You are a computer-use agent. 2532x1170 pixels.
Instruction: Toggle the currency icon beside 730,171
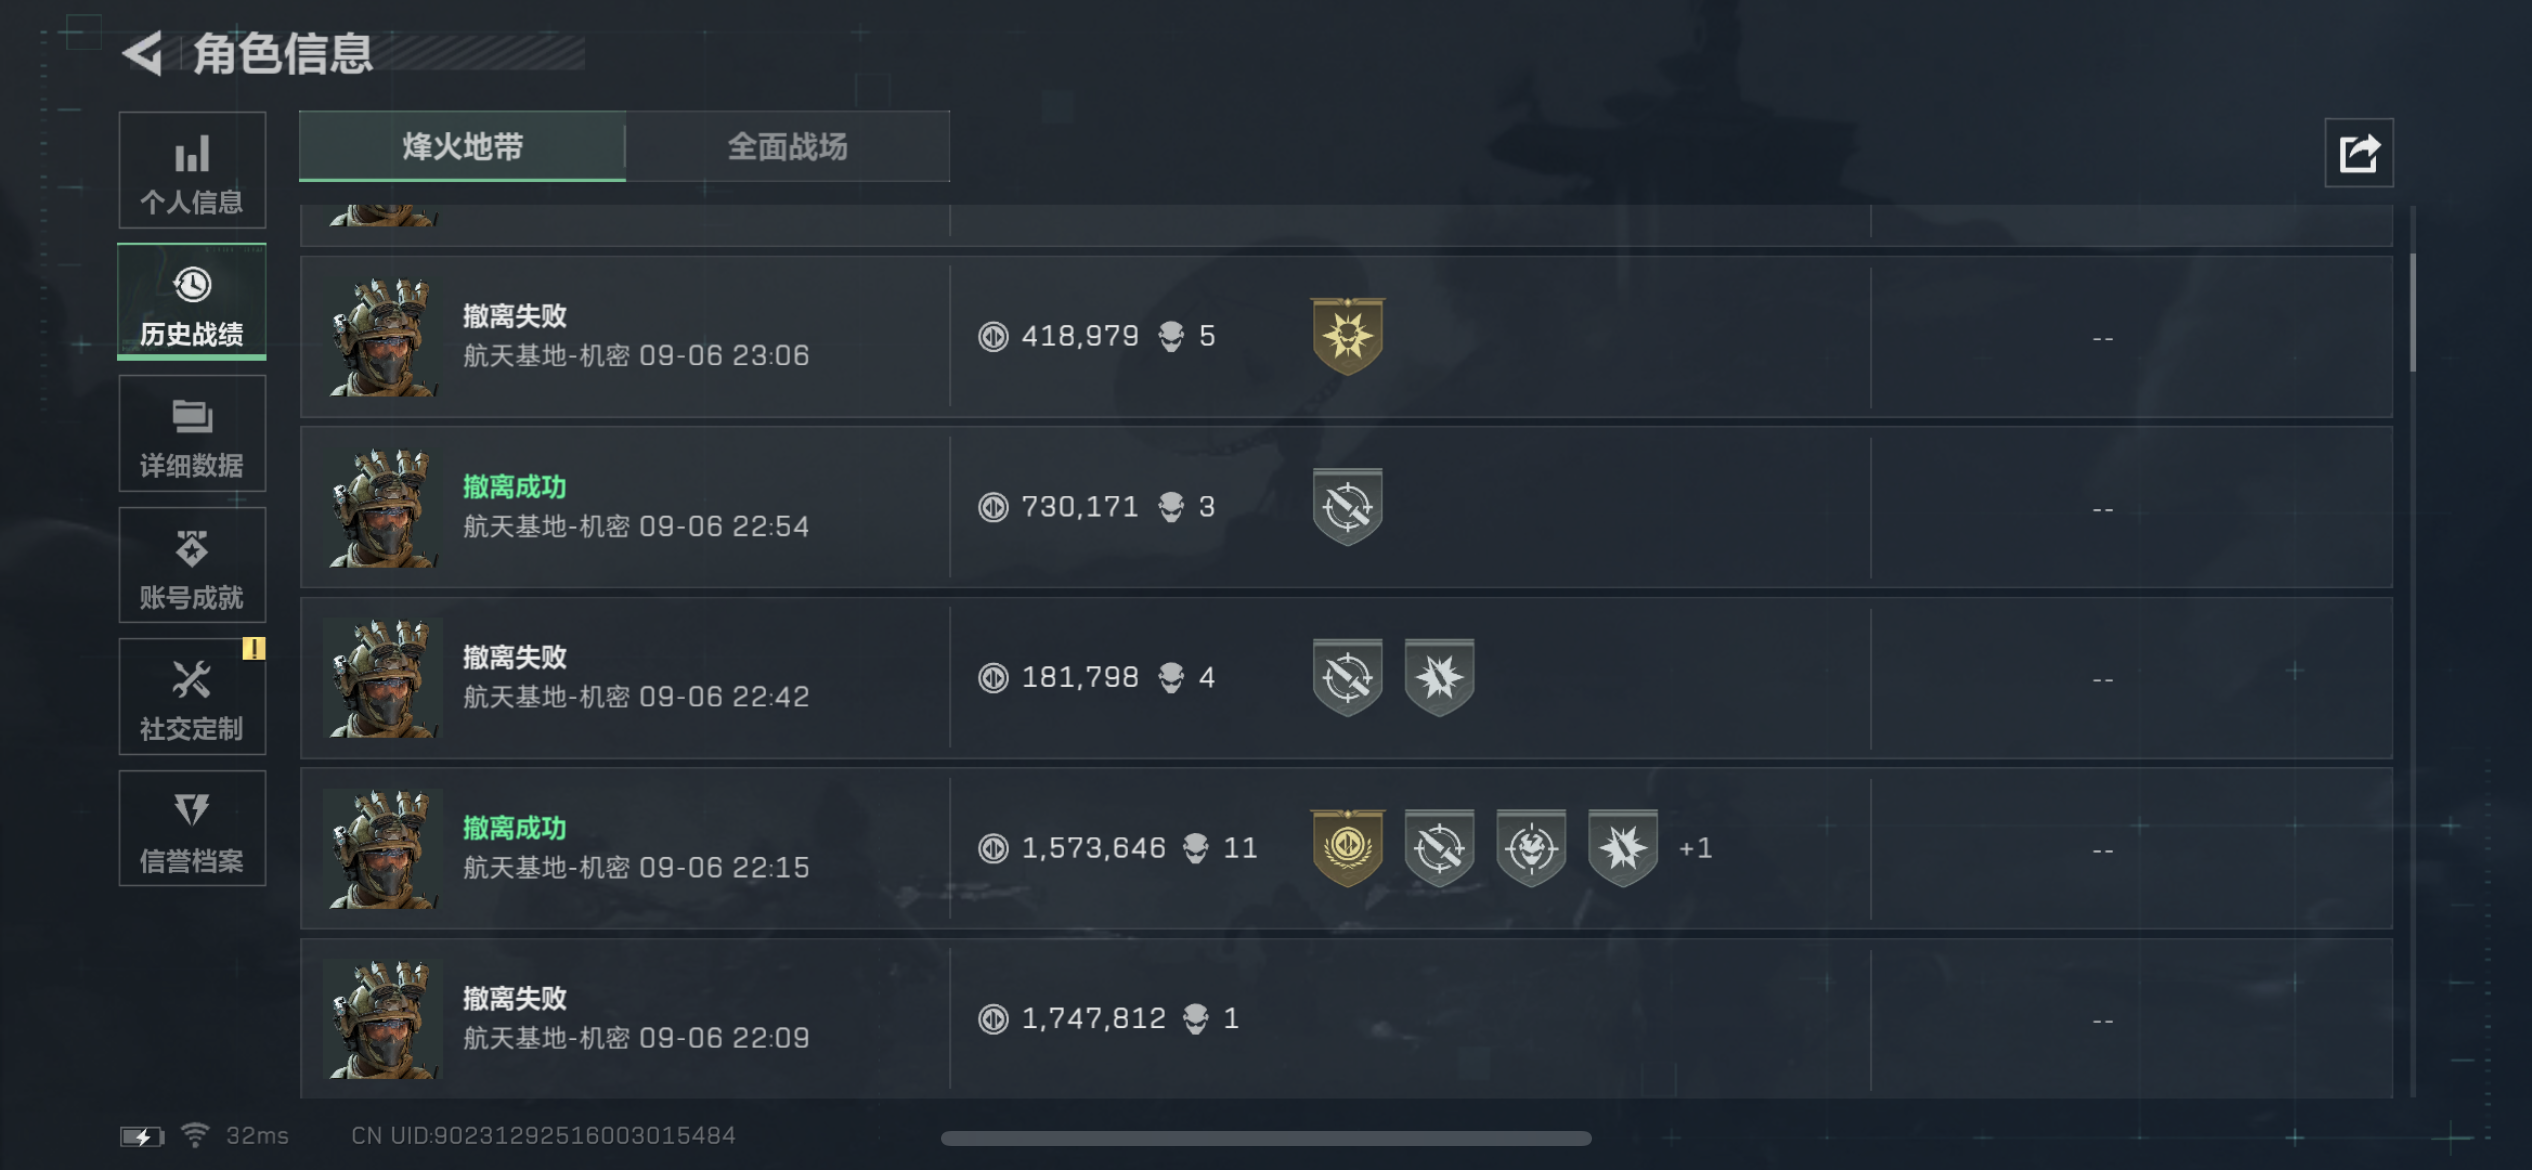tap(991, 507)
